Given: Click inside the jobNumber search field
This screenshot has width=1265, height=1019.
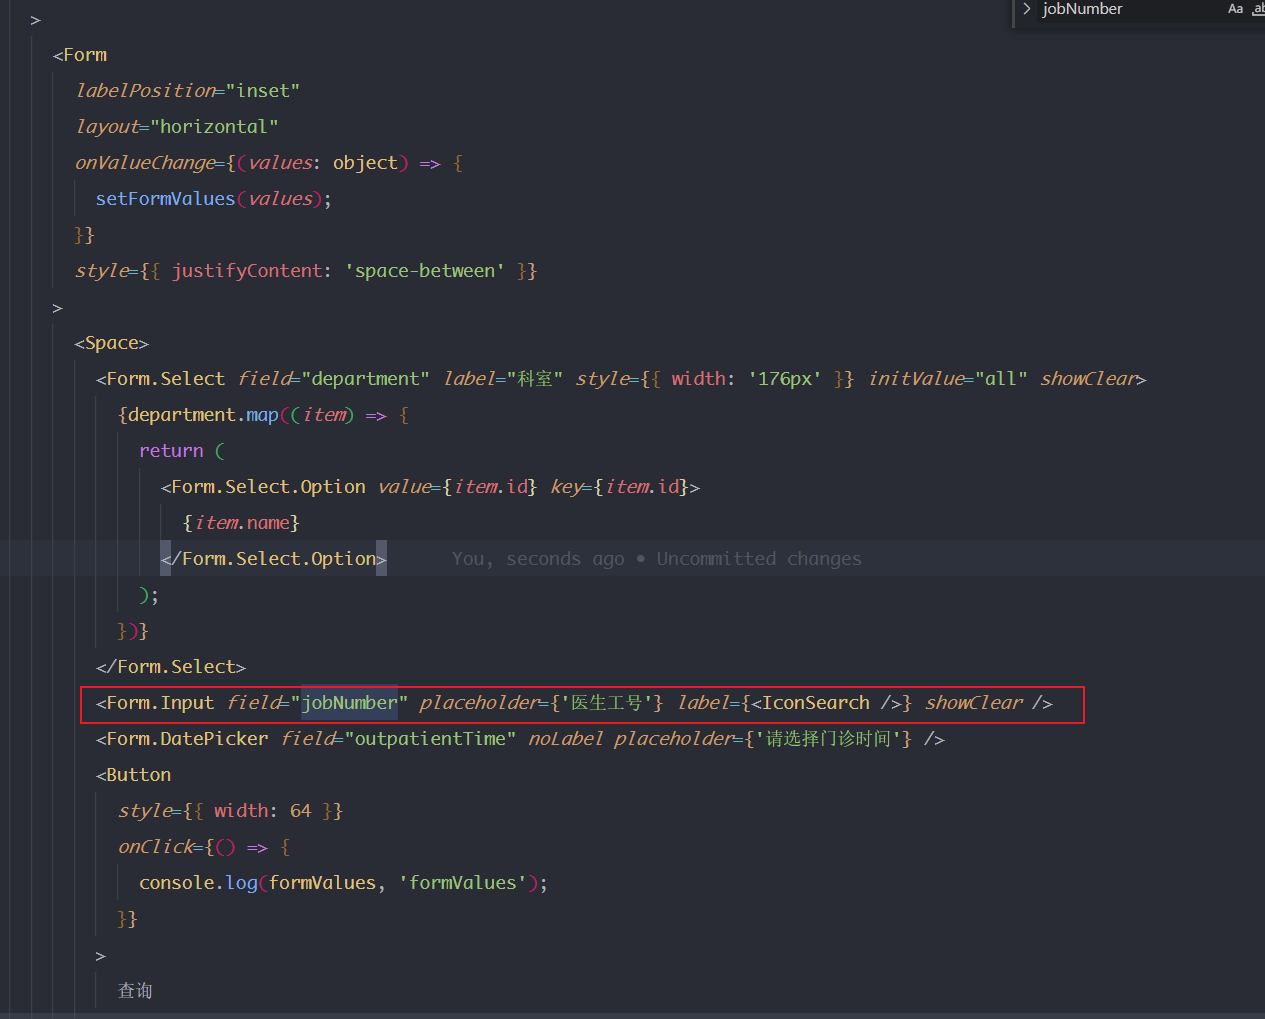Looking at the screenshot, I should (1100, 9).
